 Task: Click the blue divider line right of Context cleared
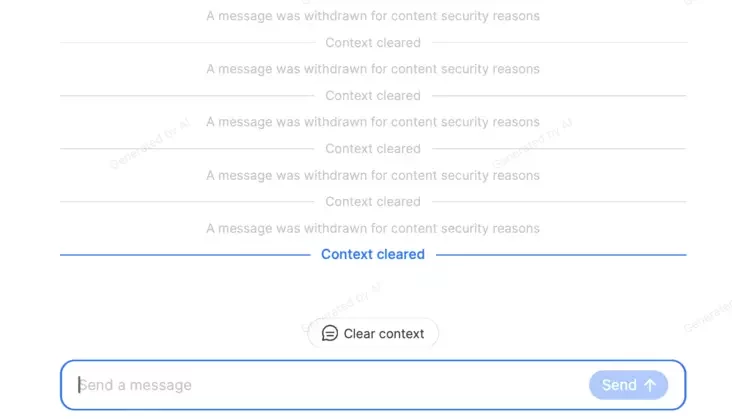click(x=560, y=255)
